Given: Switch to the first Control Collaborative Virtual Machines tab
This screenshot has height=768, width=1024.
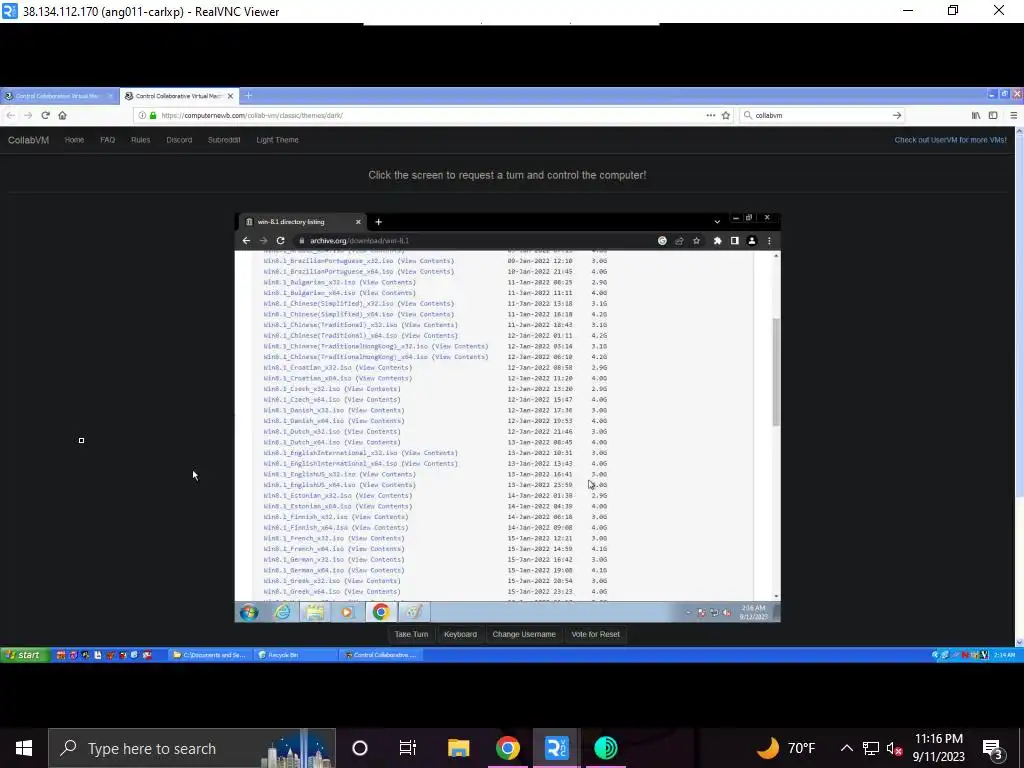Looking at the screenshot, I should (x=57, y=96).
